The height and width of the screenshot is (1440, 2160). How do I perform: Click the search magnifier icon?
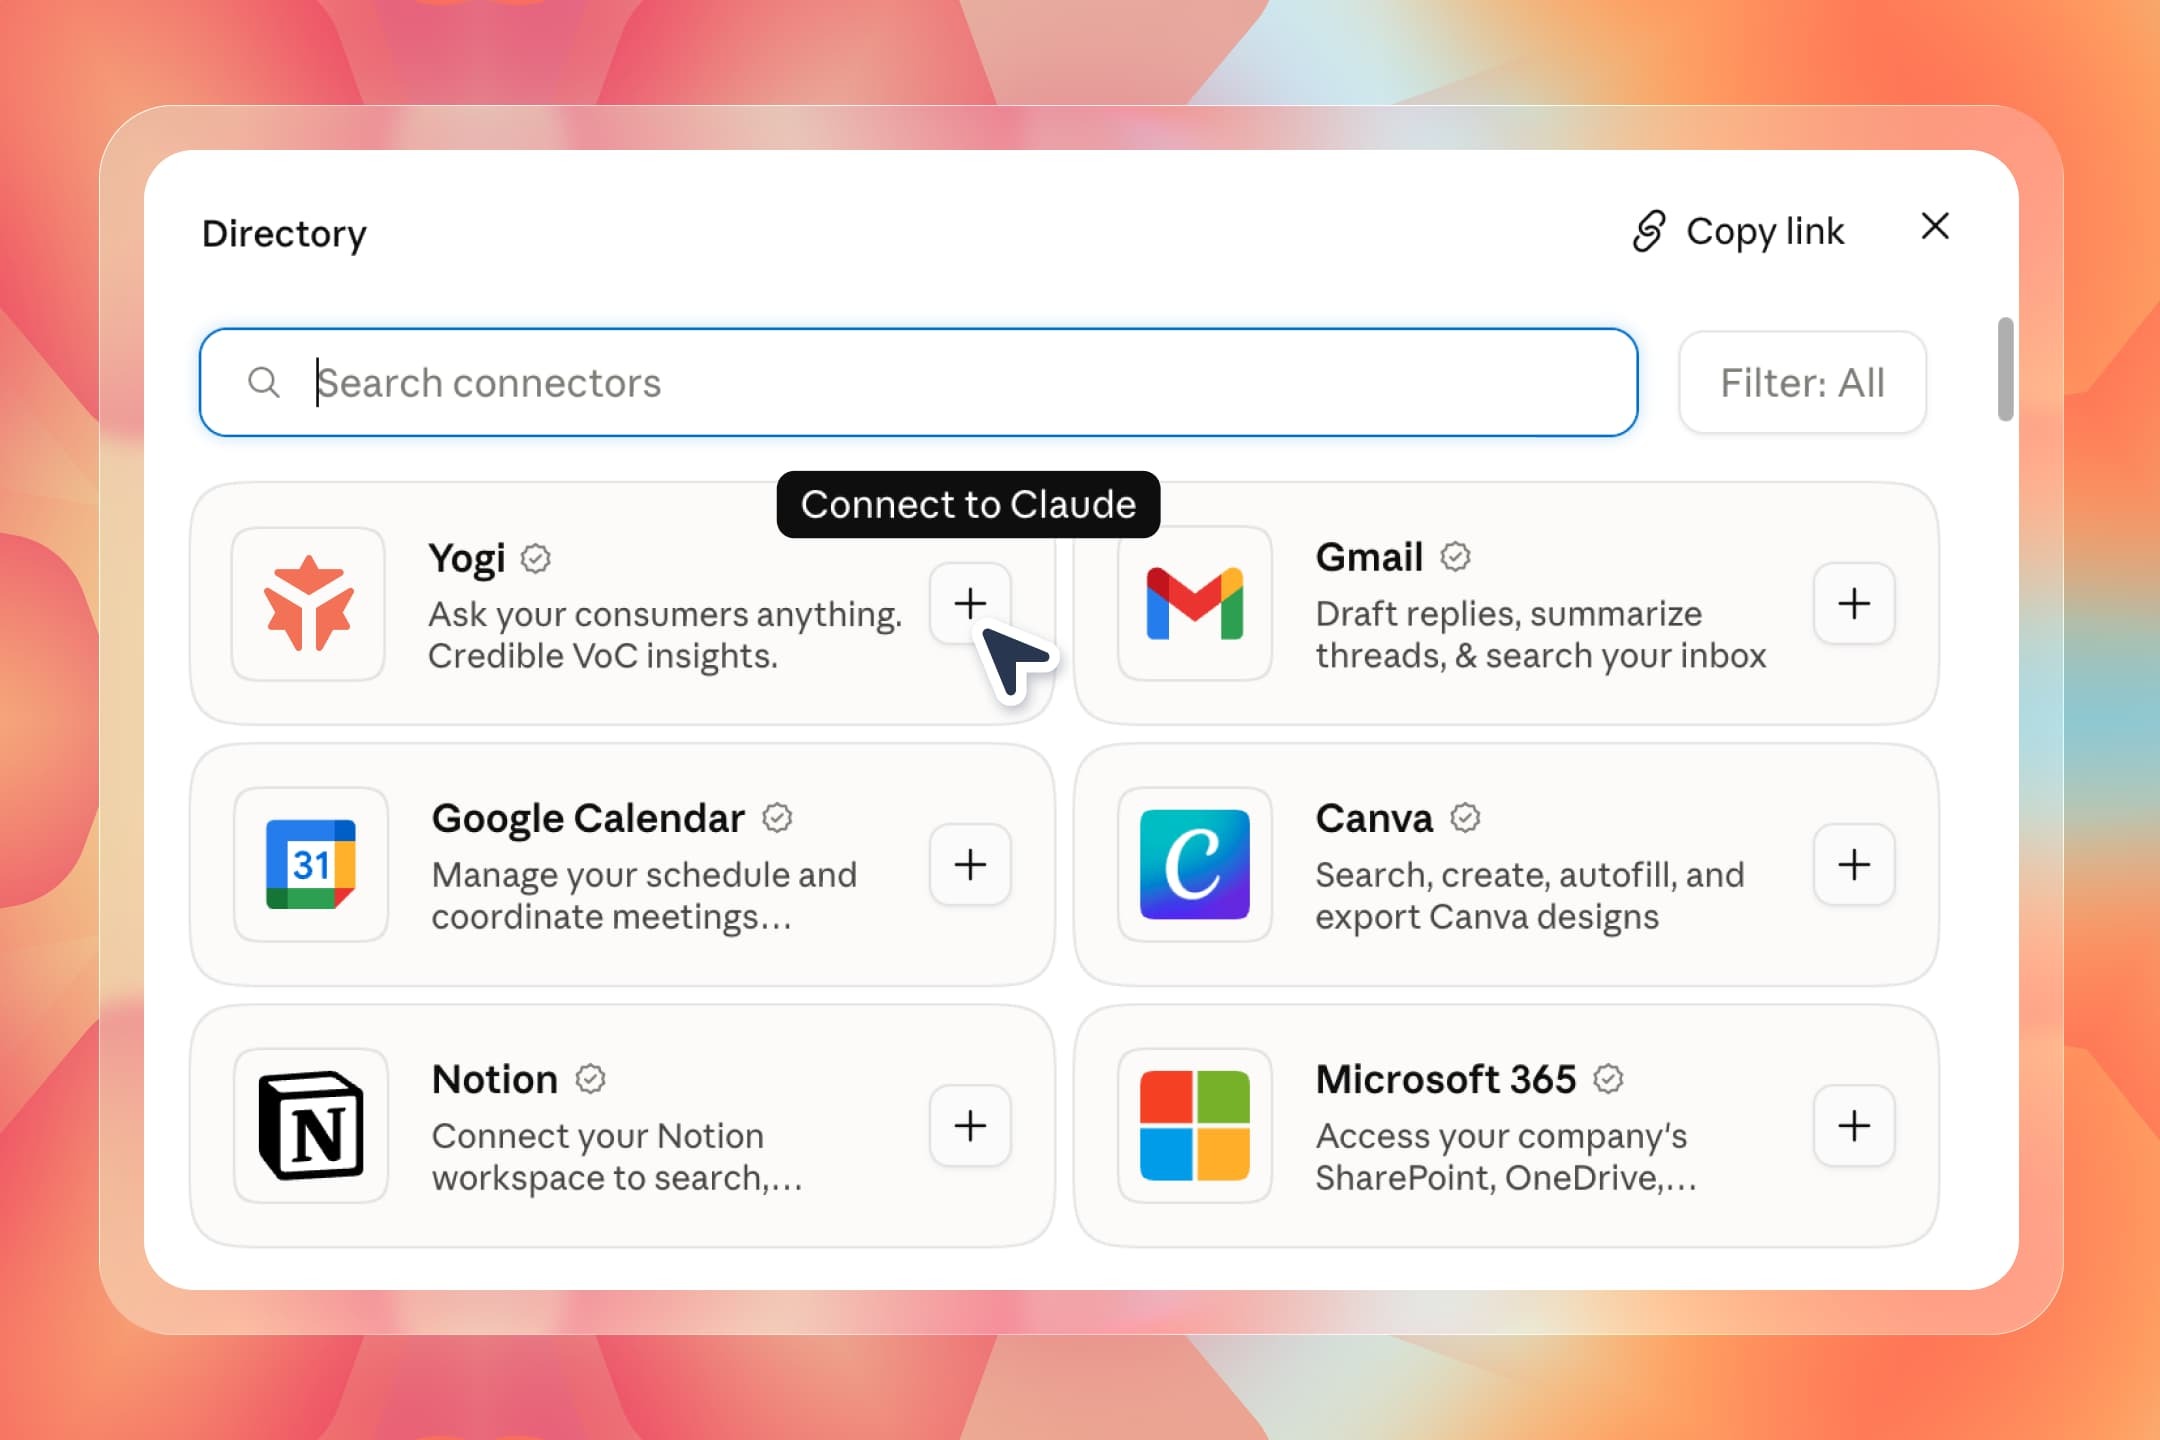pos(264,382)
